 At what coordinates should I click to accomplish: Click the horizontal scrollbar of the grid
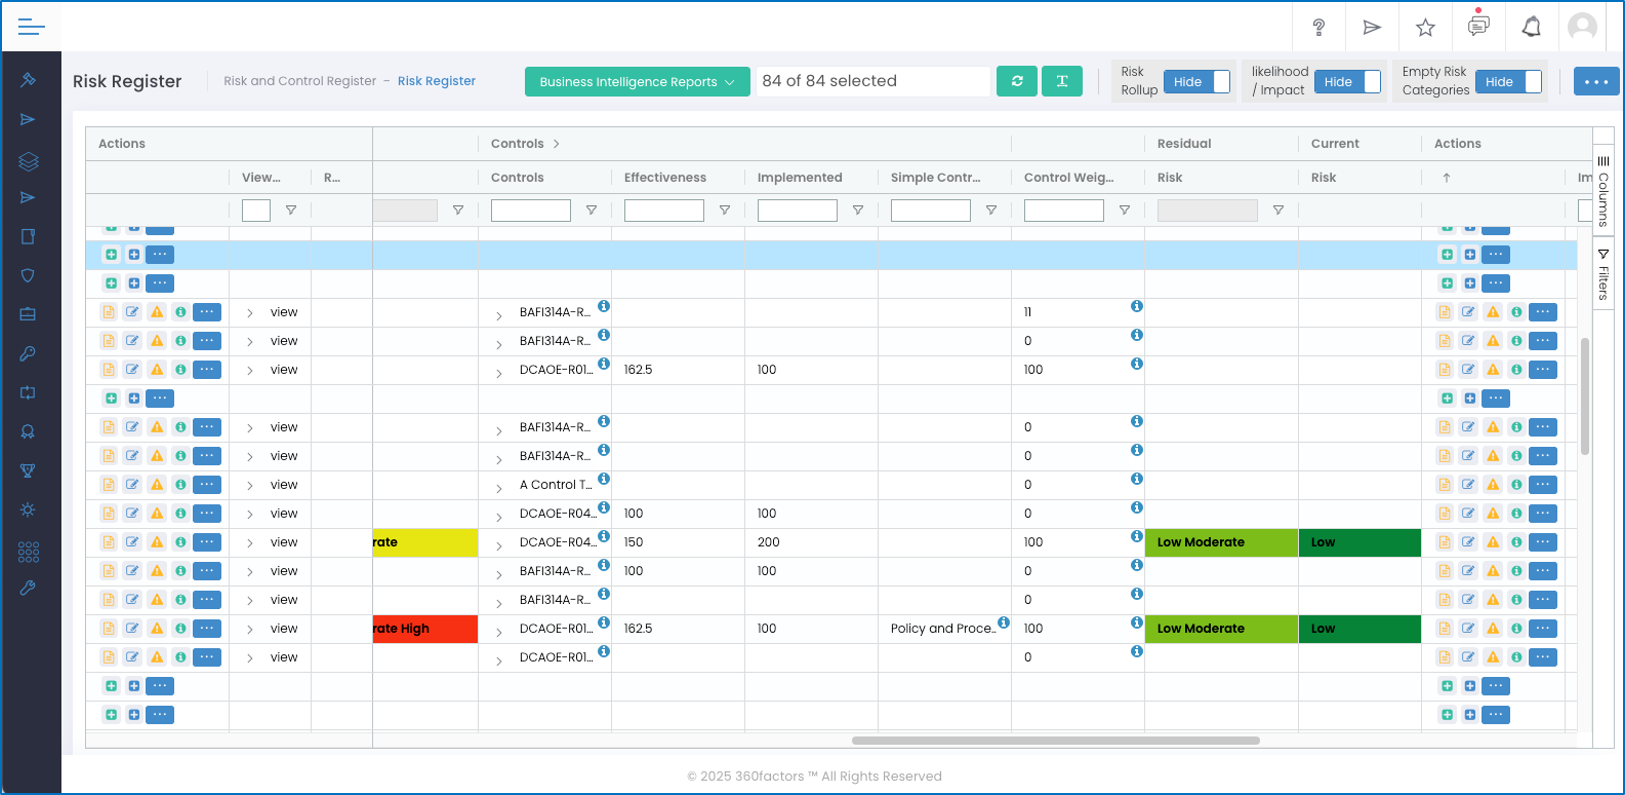coord(1055,741)
